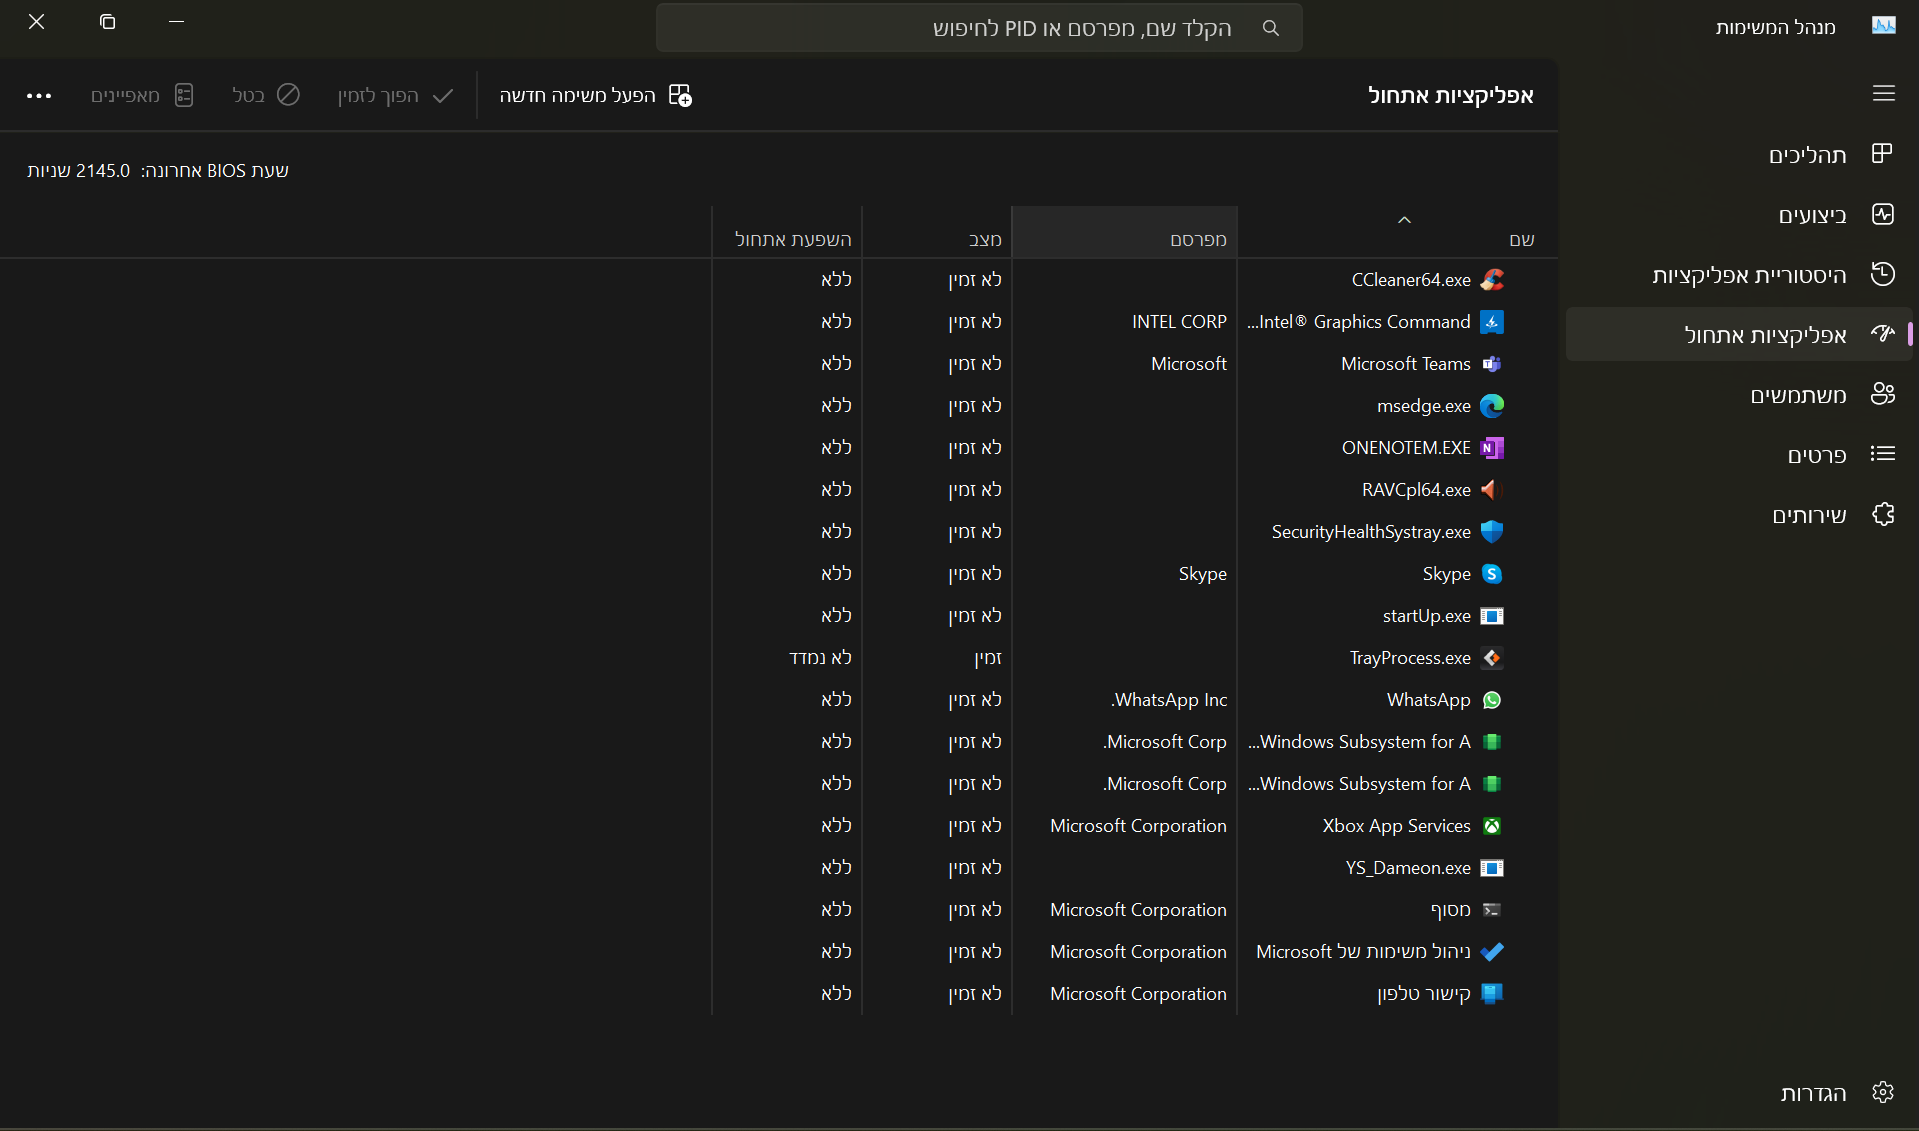The image size is (1919, 1131).
Task: Click the קישור טלפון phone link icon
Action: coord(1492,994)
